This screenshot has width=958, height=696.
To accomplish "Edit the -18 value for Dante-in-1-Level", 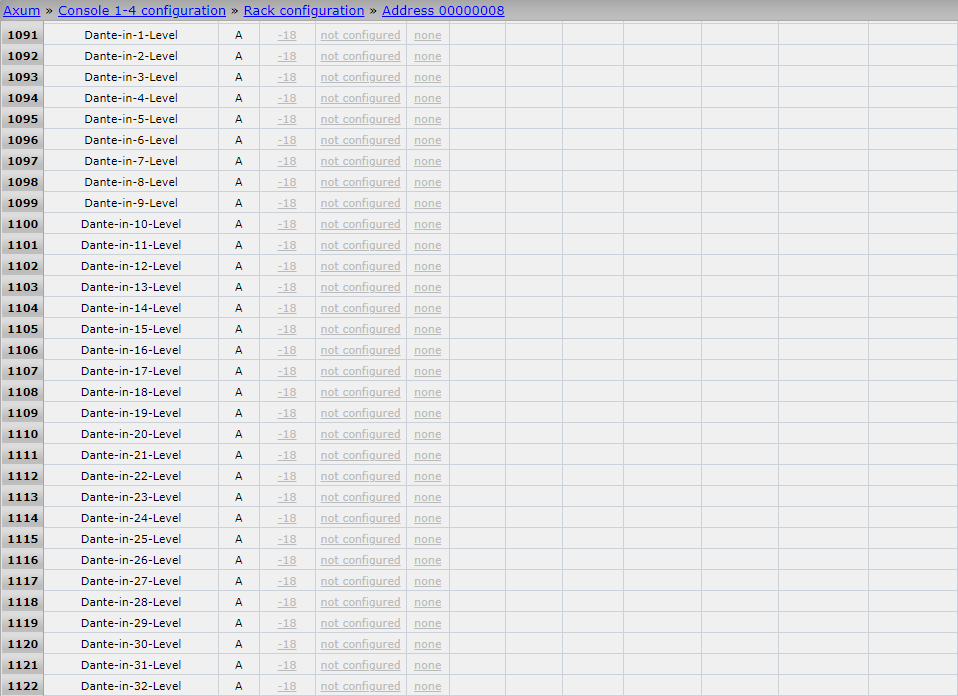I will 287,35.
